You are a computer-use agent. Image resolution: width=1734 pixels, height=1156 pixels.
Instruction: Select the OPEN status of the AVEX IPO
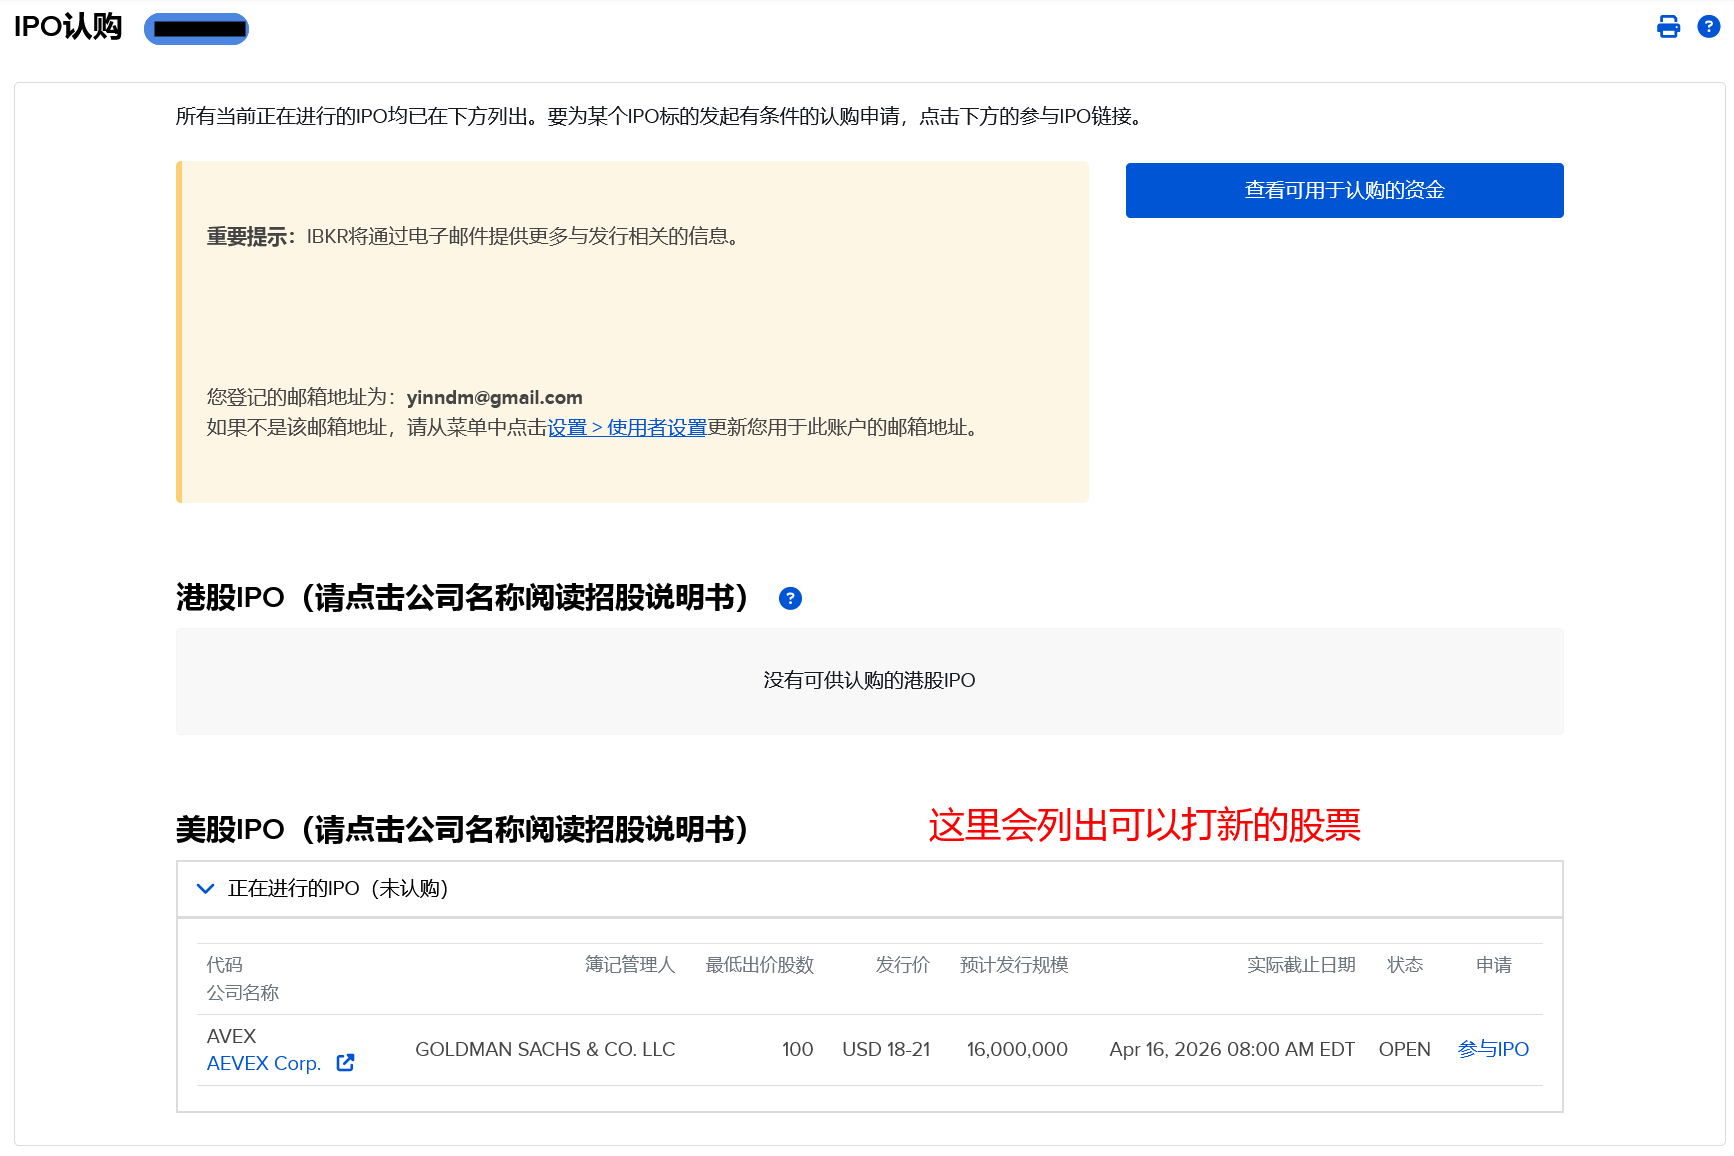(1404, 1049)
